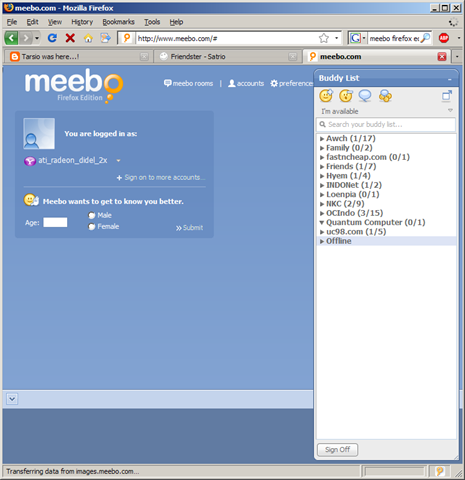Select the Male radio button

click(92, 215)
